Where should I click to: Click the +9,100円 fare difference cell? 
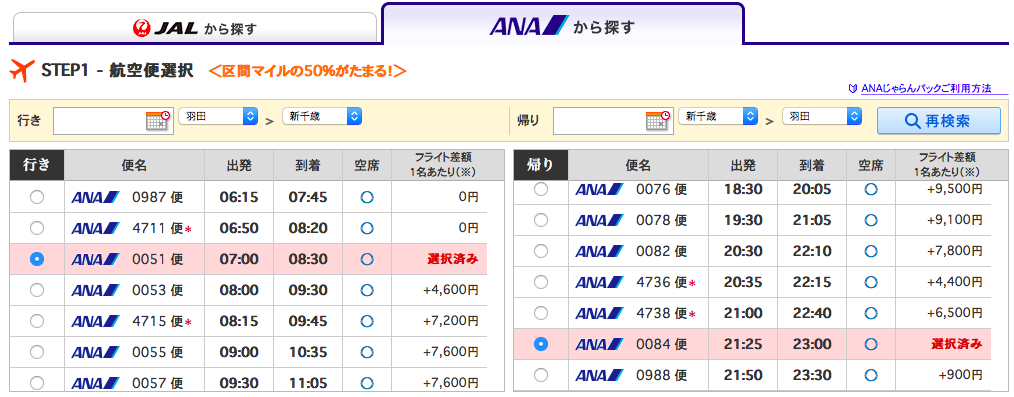[x=943, y=220]
